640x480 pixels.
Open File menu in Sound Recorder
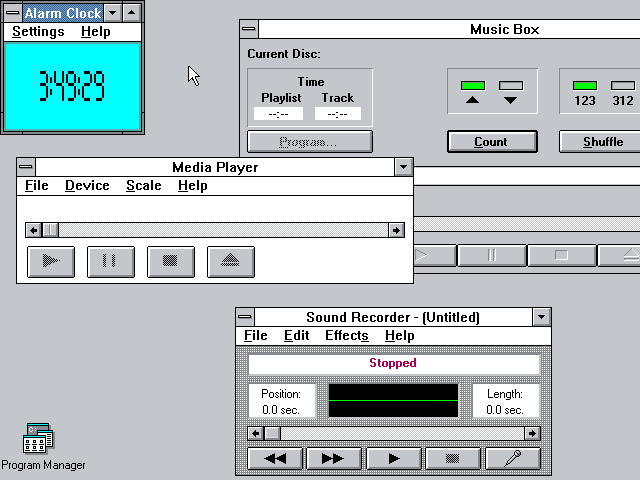point(256,336)
